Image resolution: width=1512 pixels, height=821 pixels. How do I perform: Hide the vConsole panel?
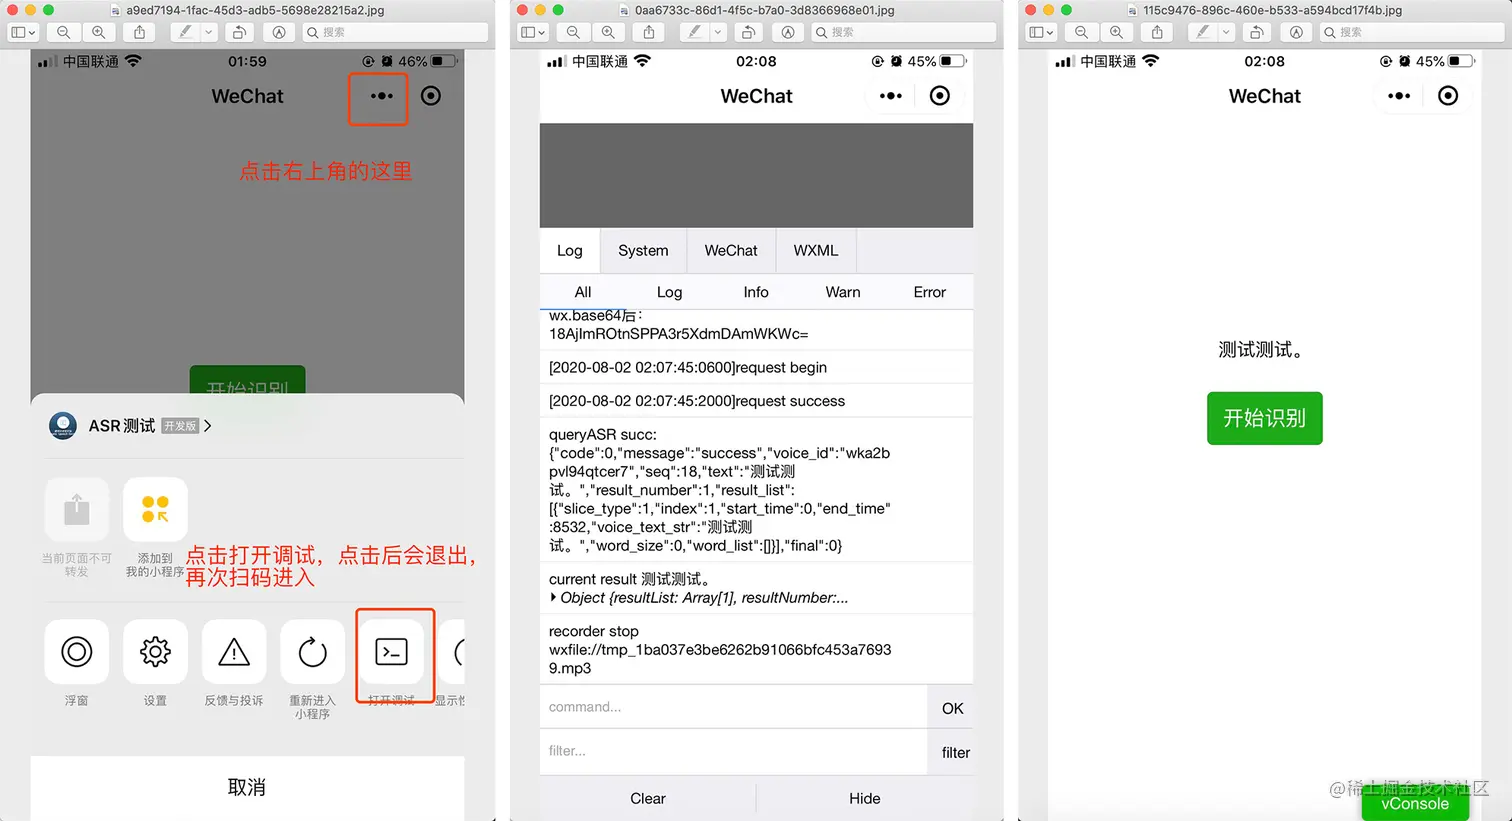click(x=865, y=798)
